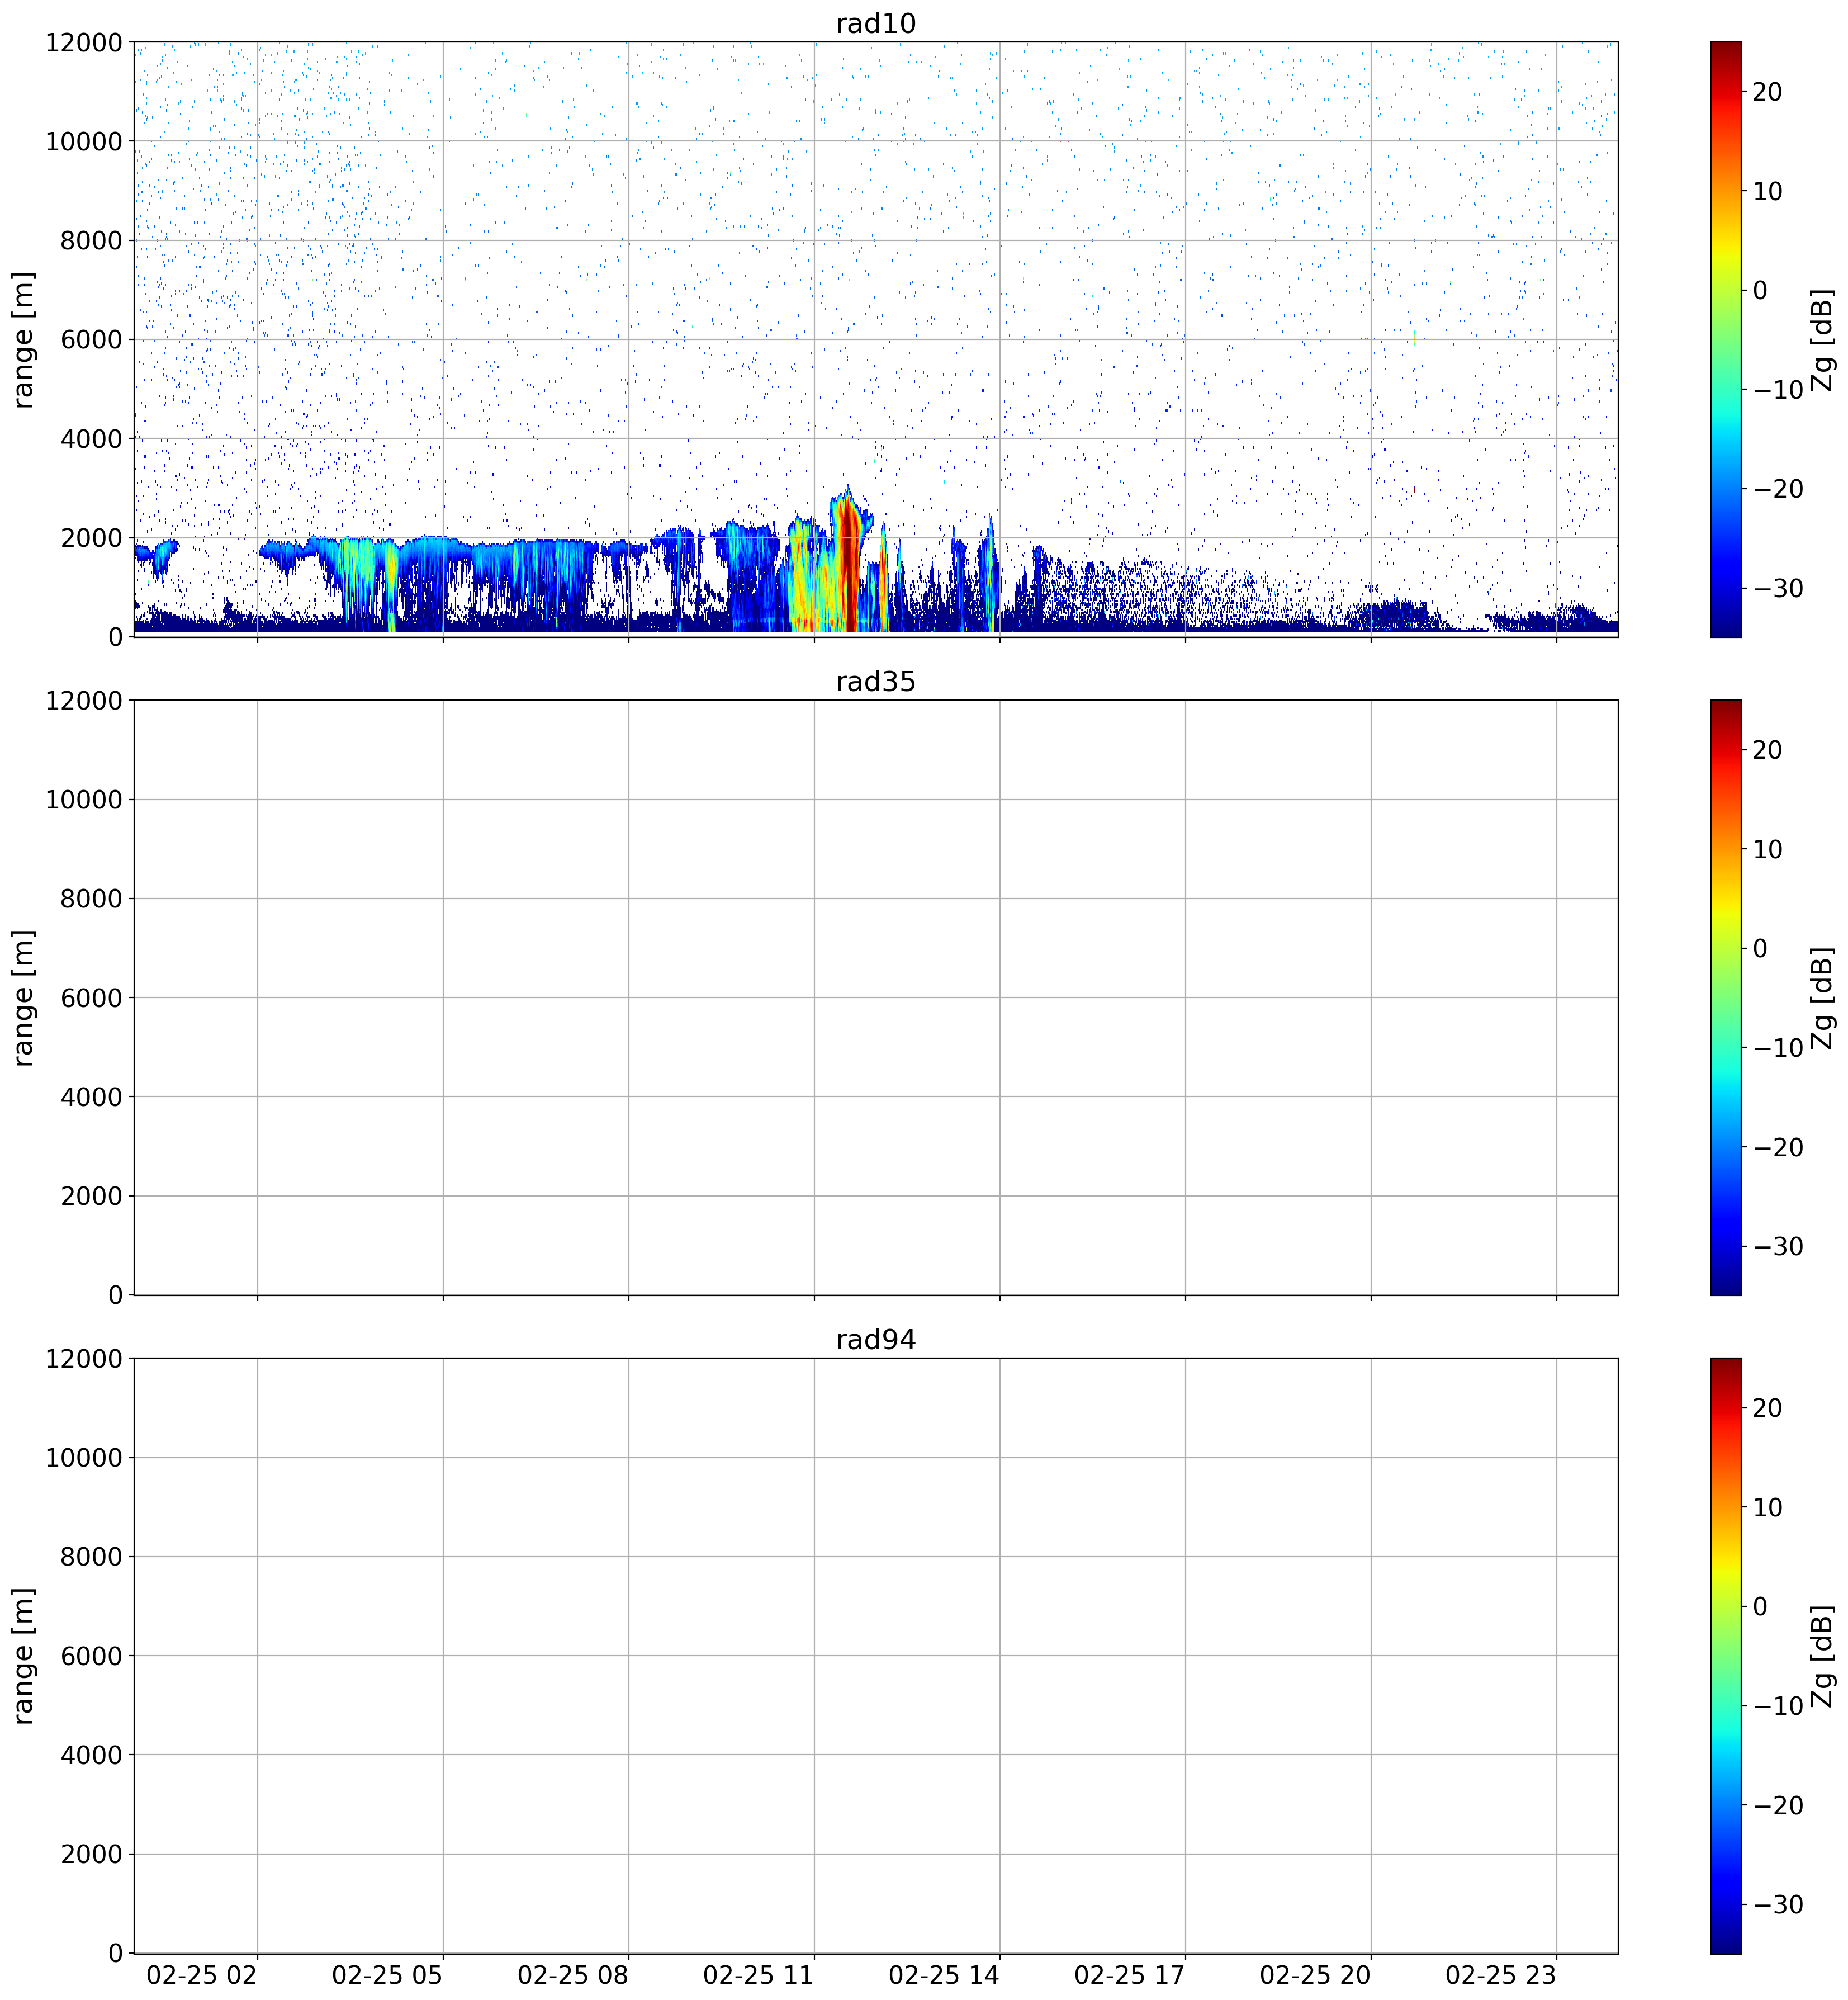
Task: Click the Zg [dB] label of rad35 colorbar
Action: coord(1824,998)
